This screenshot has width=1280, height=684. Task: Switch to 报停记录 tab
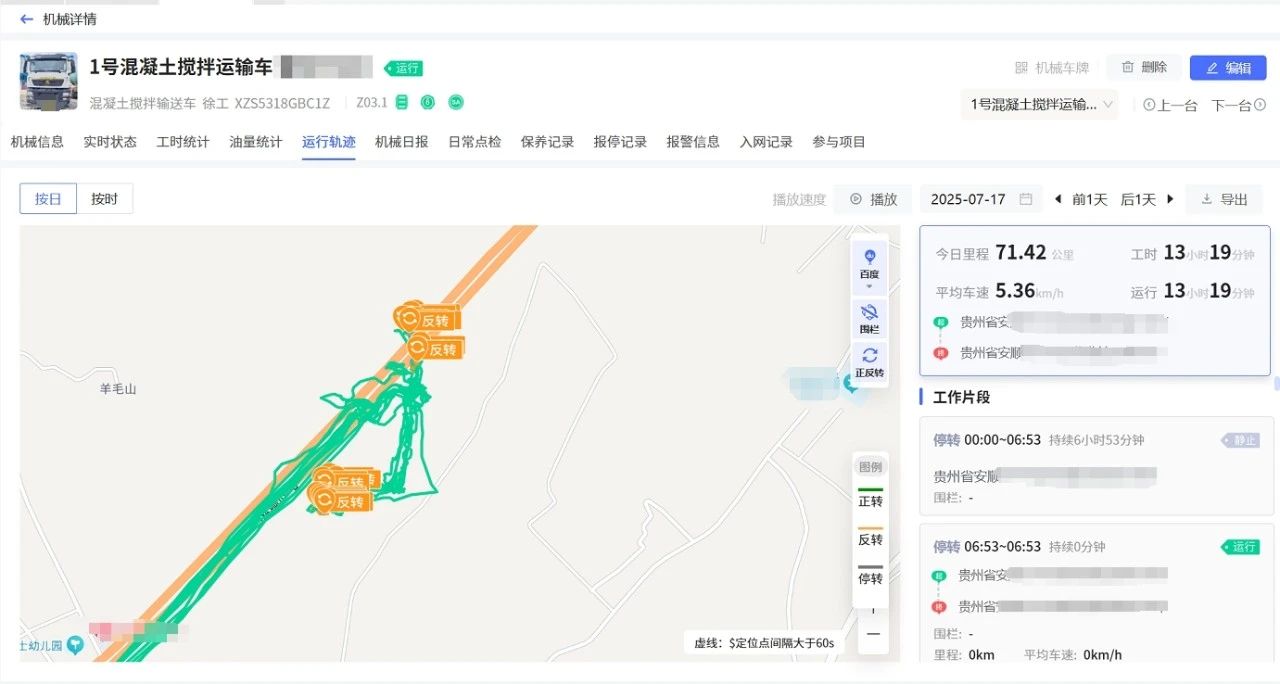(620, 142)
